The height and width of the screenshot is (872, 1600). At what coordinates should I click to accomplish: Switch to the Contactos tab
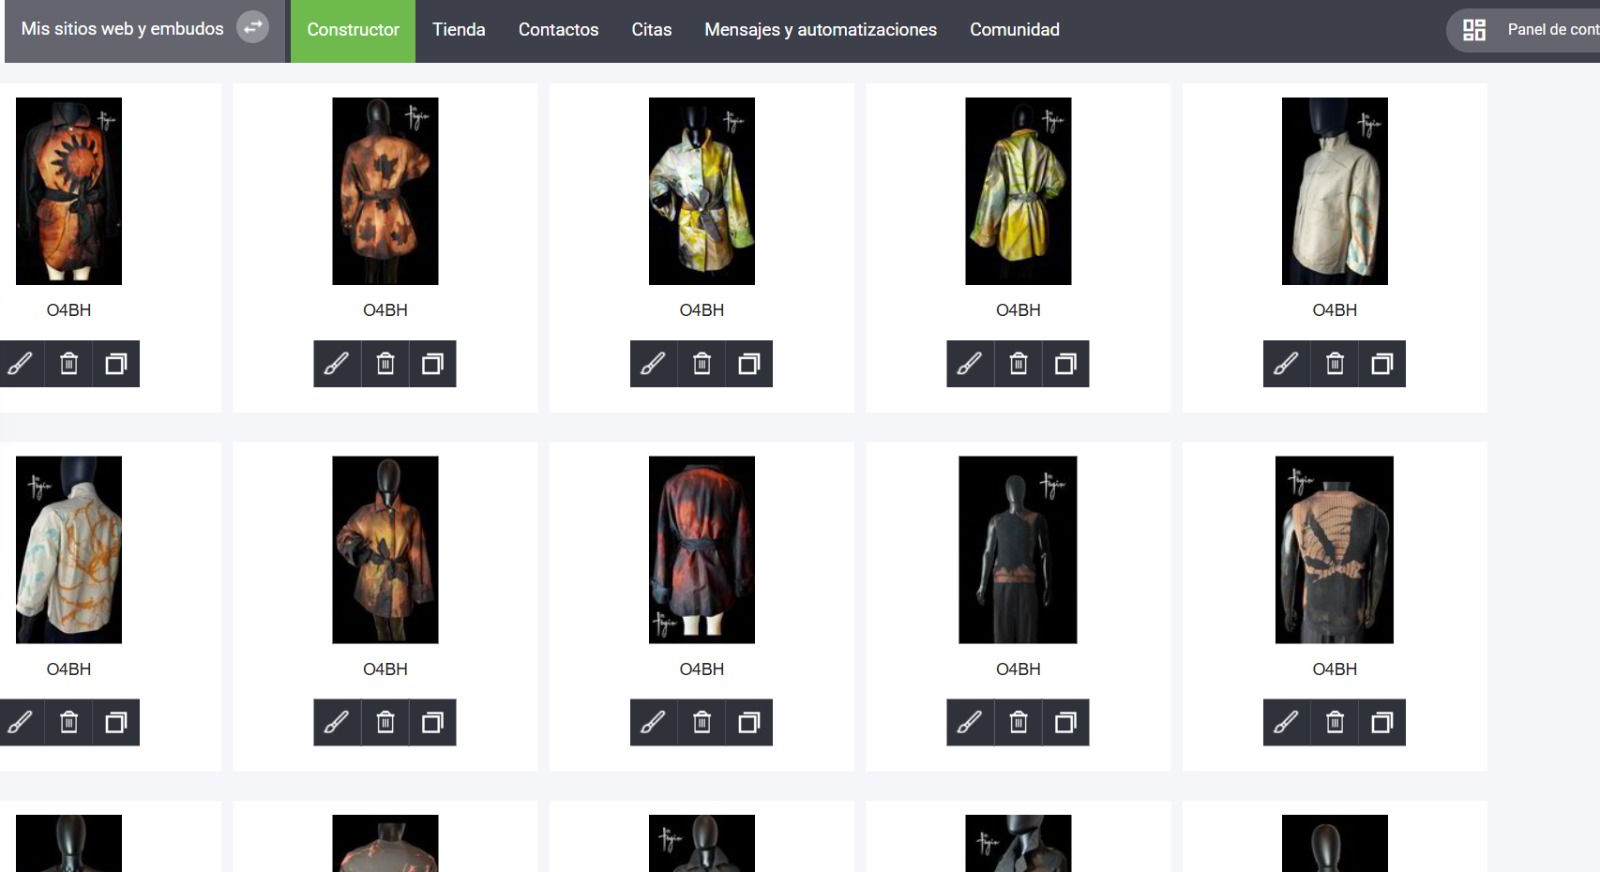pos(558,30)
